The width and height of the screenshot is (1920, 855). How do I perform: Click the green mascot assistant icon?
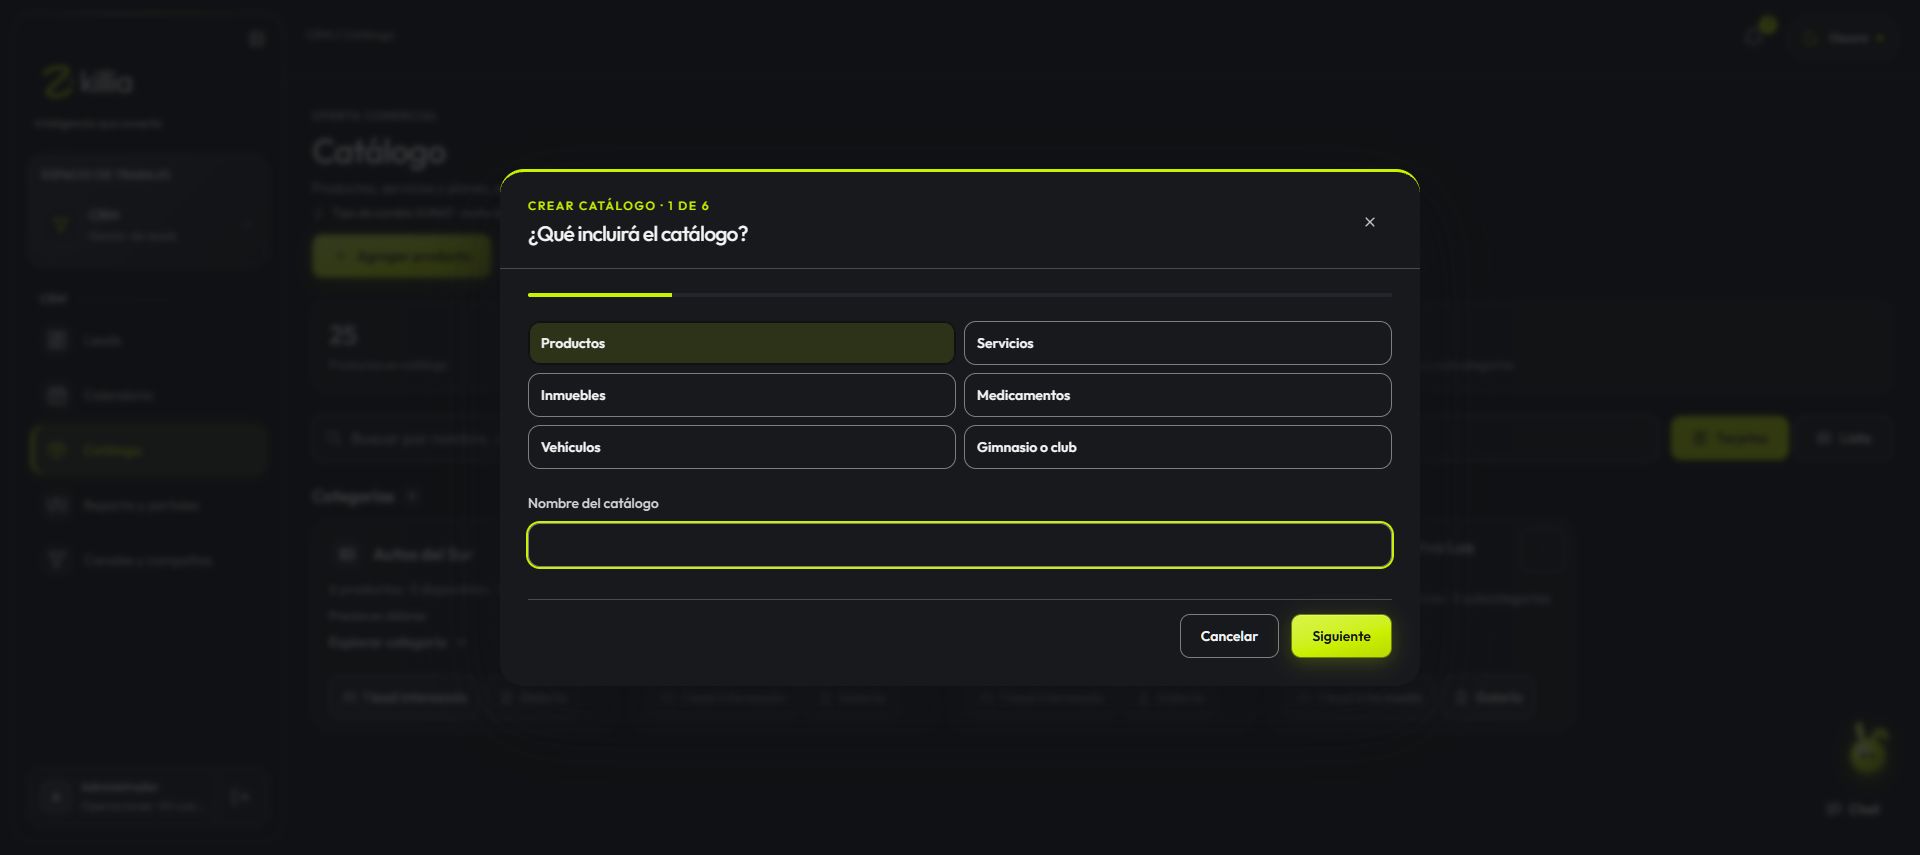tap(1867, 749)
